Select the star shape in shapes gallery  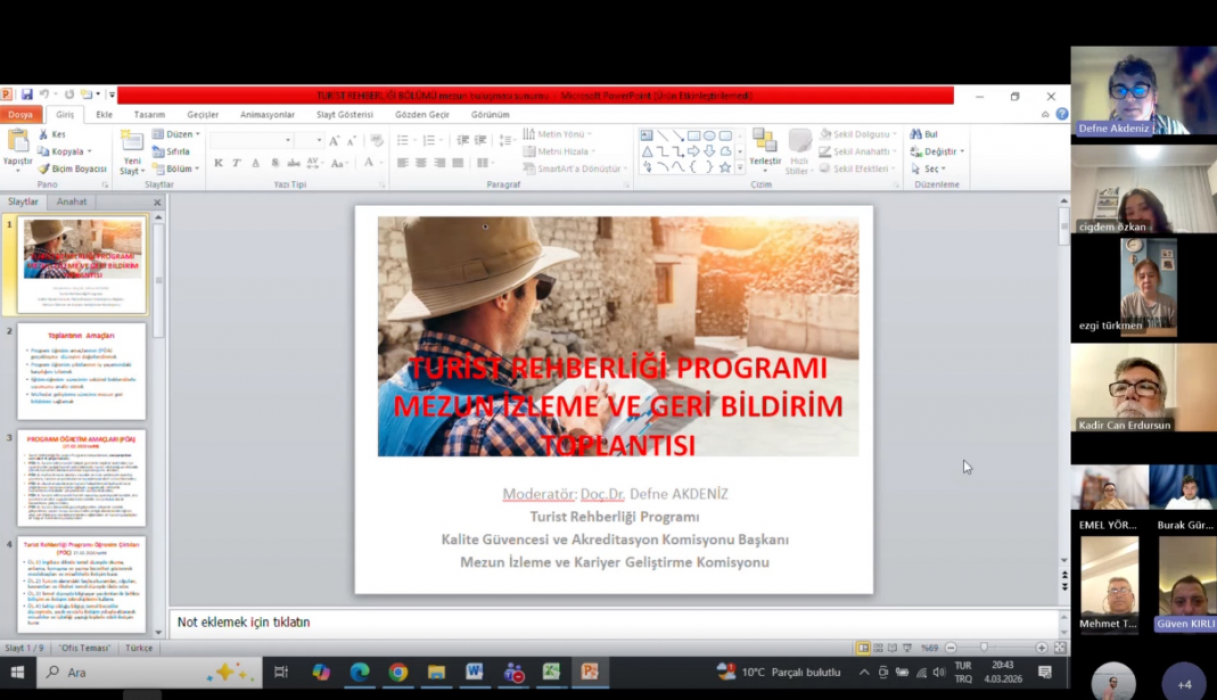coord(725,168)
